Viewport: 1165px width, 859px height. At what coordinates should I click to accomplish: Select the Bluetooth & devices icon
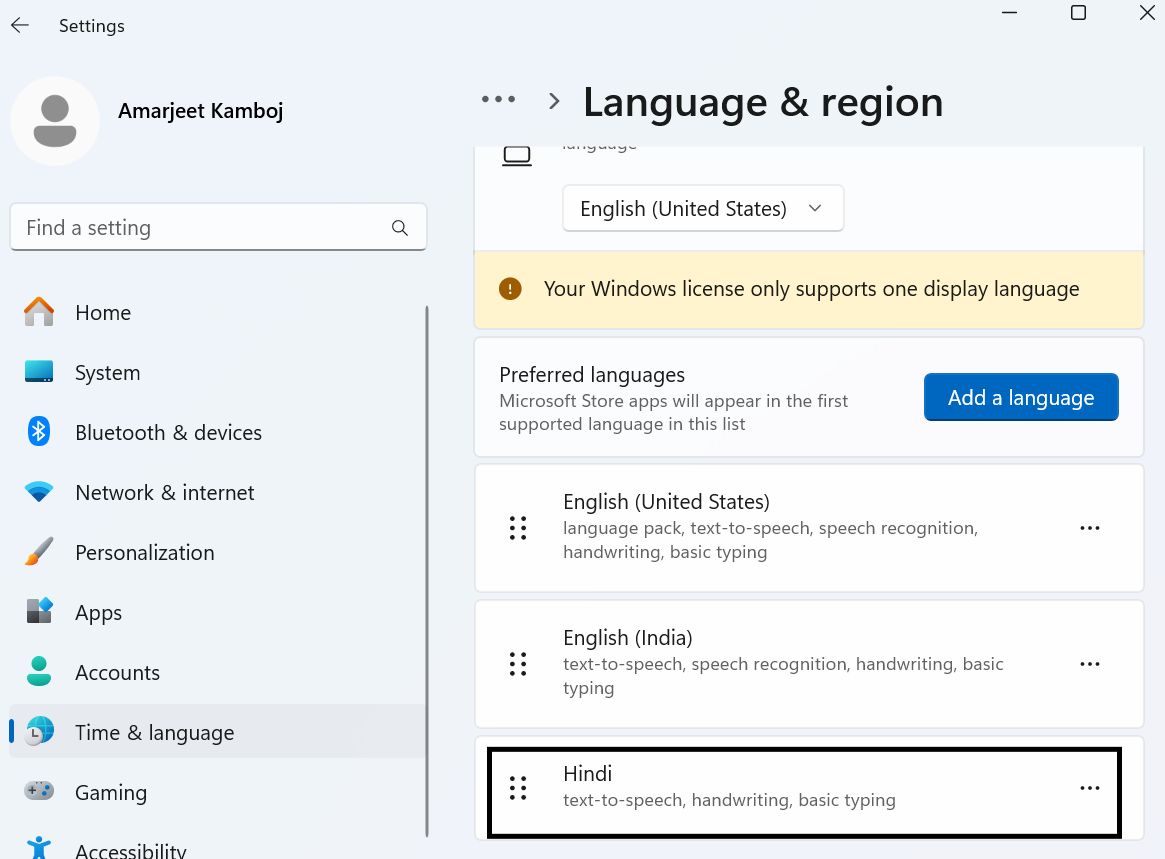38,432
